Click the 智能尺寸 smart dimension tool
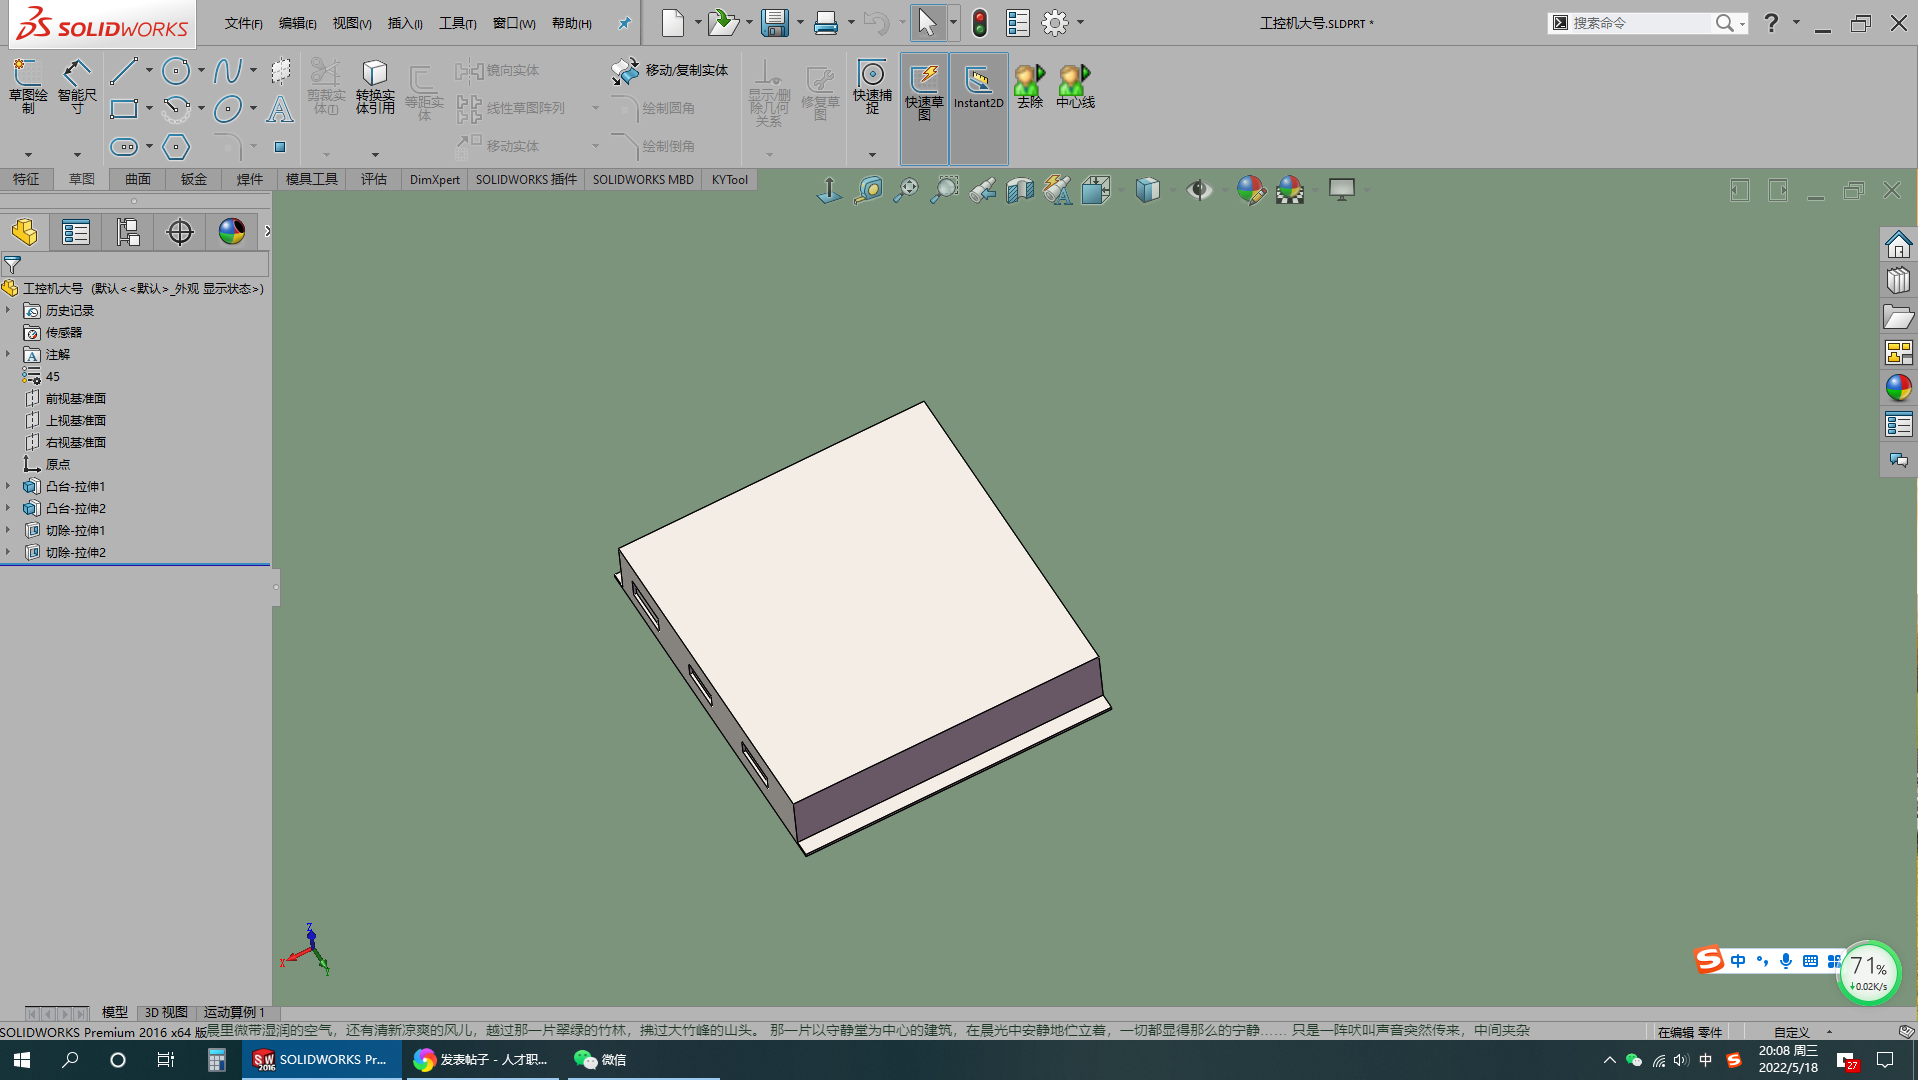 pyautogui.click(x=77, y=86)
